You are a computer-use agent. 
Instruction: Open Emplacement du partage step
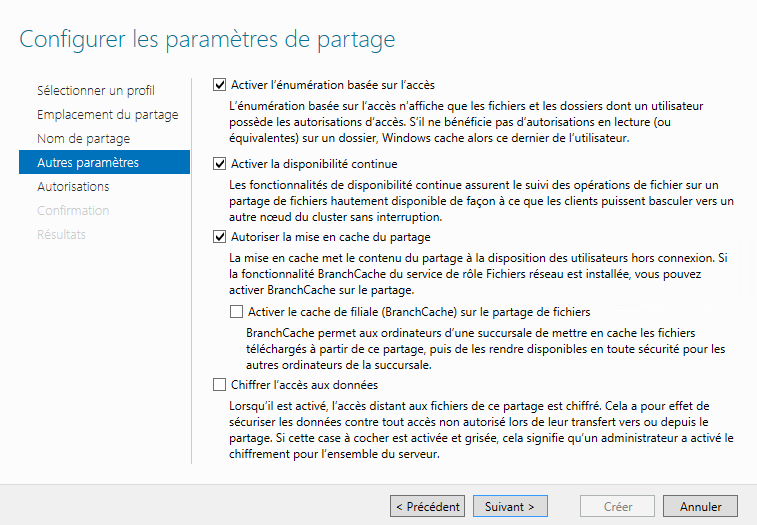pyautogui.click(x=108, y=114)
